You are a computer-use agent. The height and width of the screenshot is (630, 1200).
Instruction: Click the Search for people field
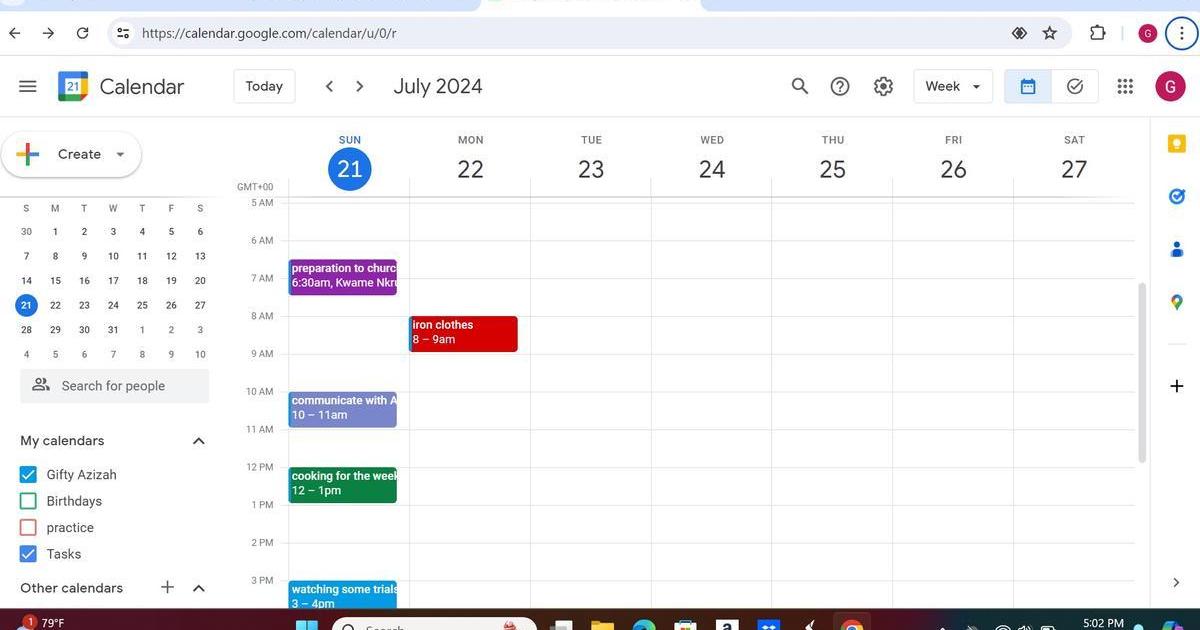pos(114,386)
